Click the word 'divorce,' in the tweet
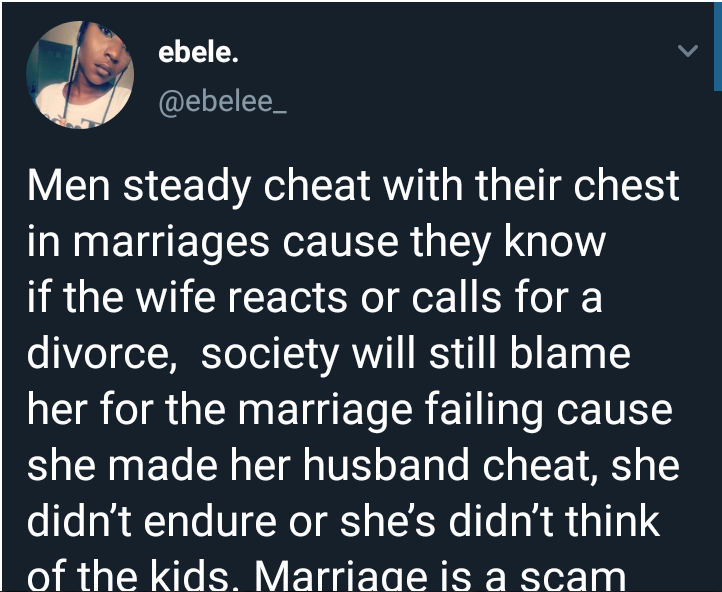Viewport: 722px width, 592px height. 102,354
